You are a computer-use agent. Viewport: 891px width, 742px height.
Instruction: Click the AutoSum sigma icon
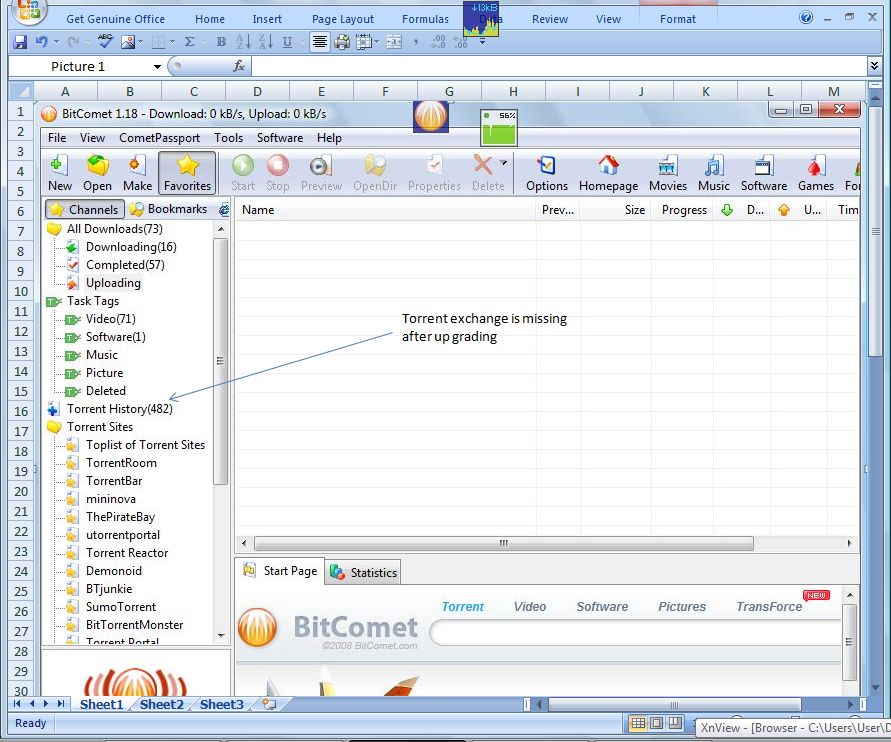190,41
